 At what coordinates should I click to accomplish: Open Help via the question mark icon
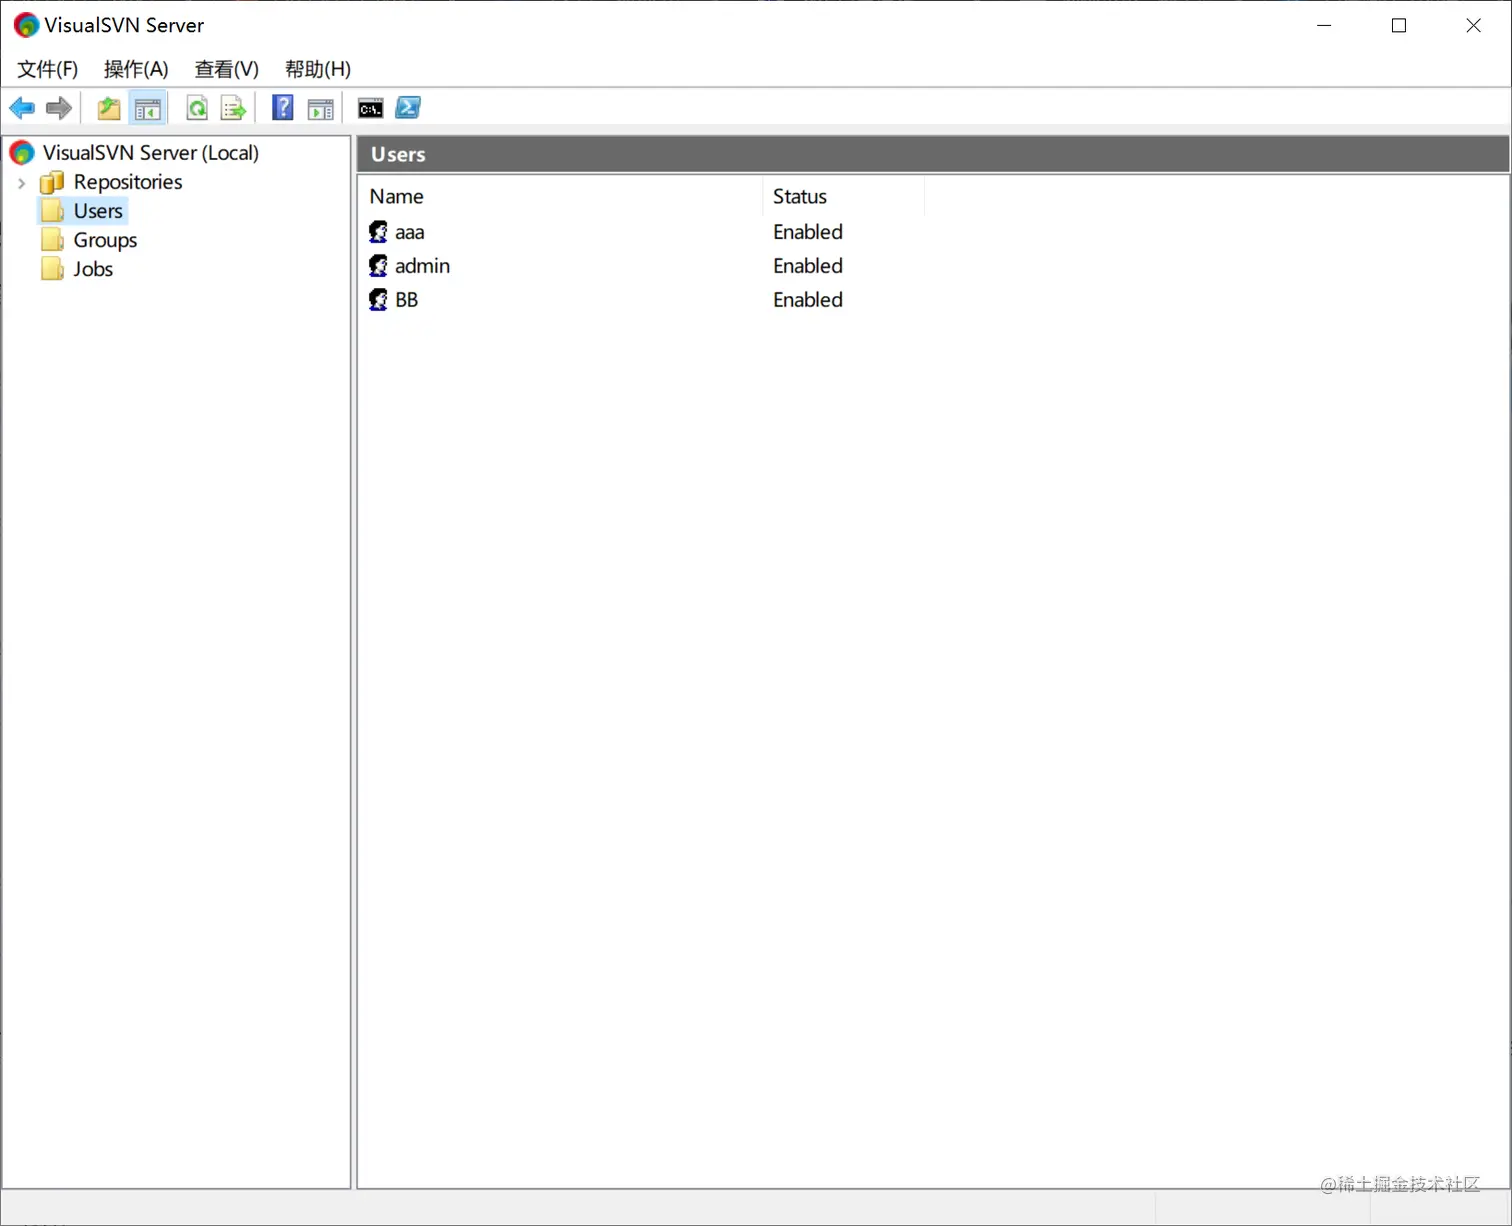[283, 108]
